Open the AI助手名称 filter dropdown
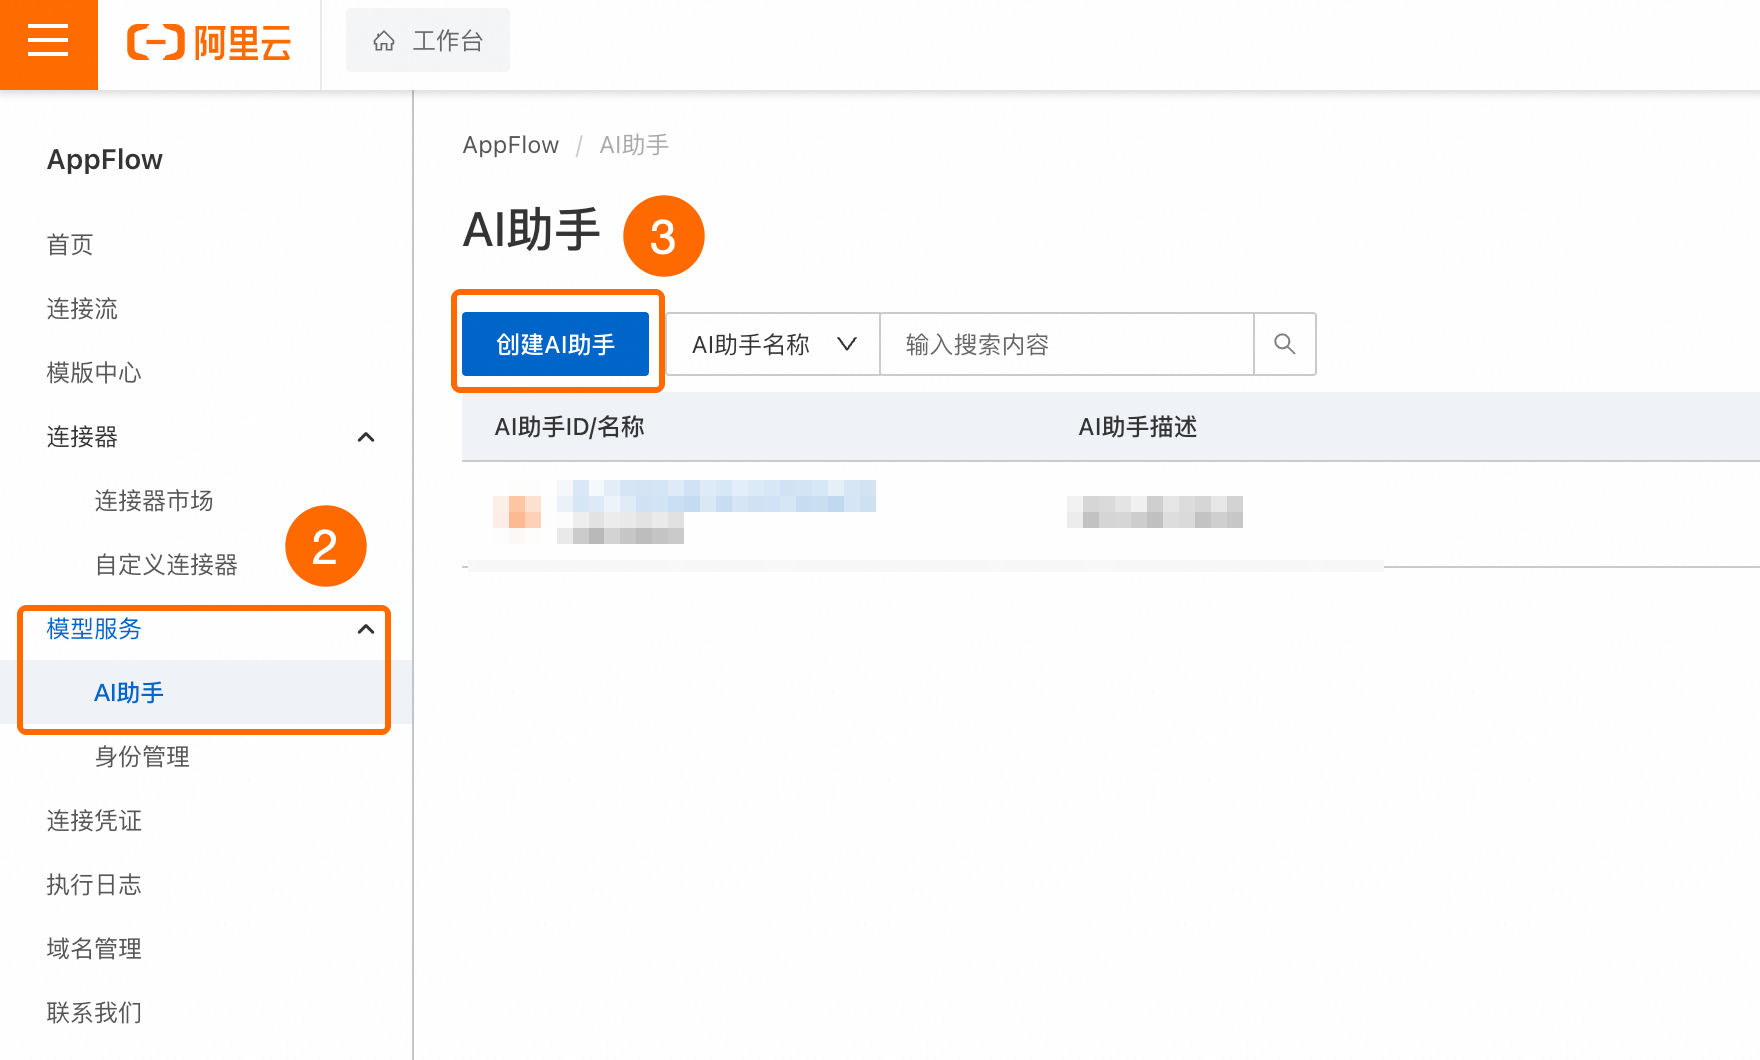This screenshot has height=1060, width=1760. click(773, 344)
